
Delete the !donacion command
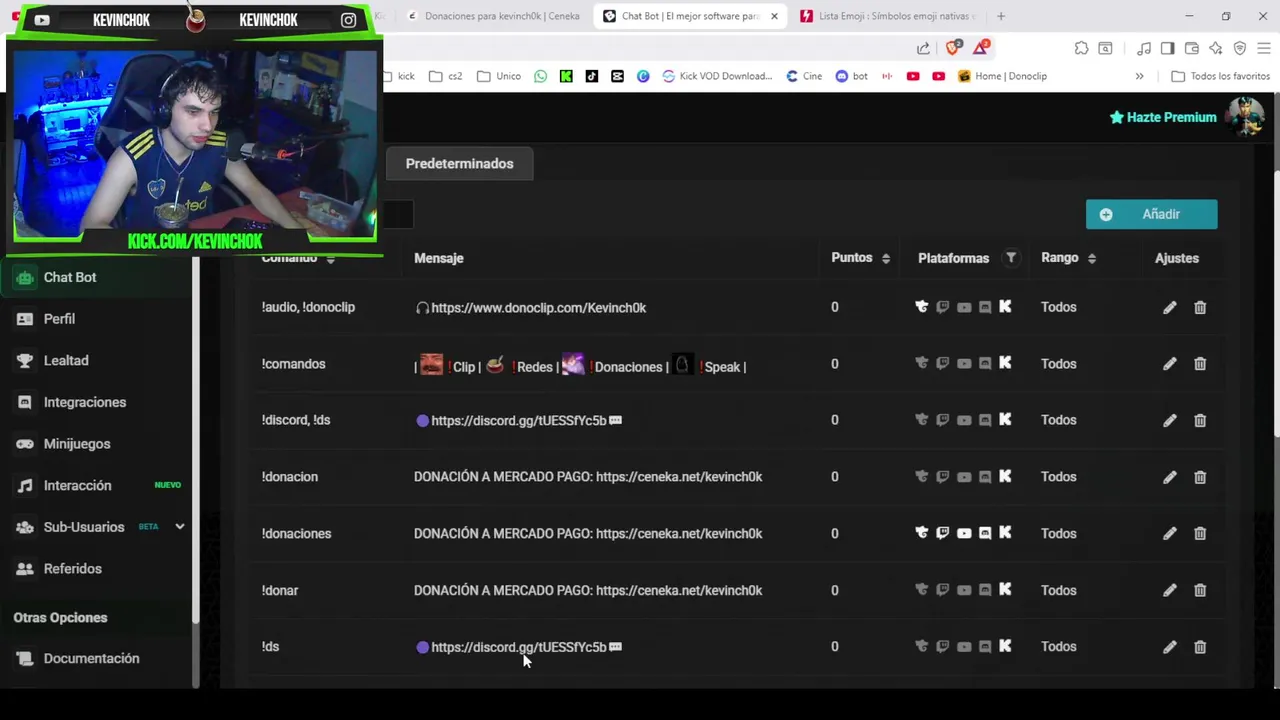[1200, 477]
